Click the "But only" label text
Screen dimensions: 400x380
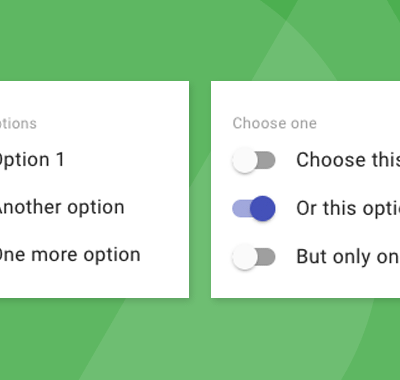coord(348,257)
